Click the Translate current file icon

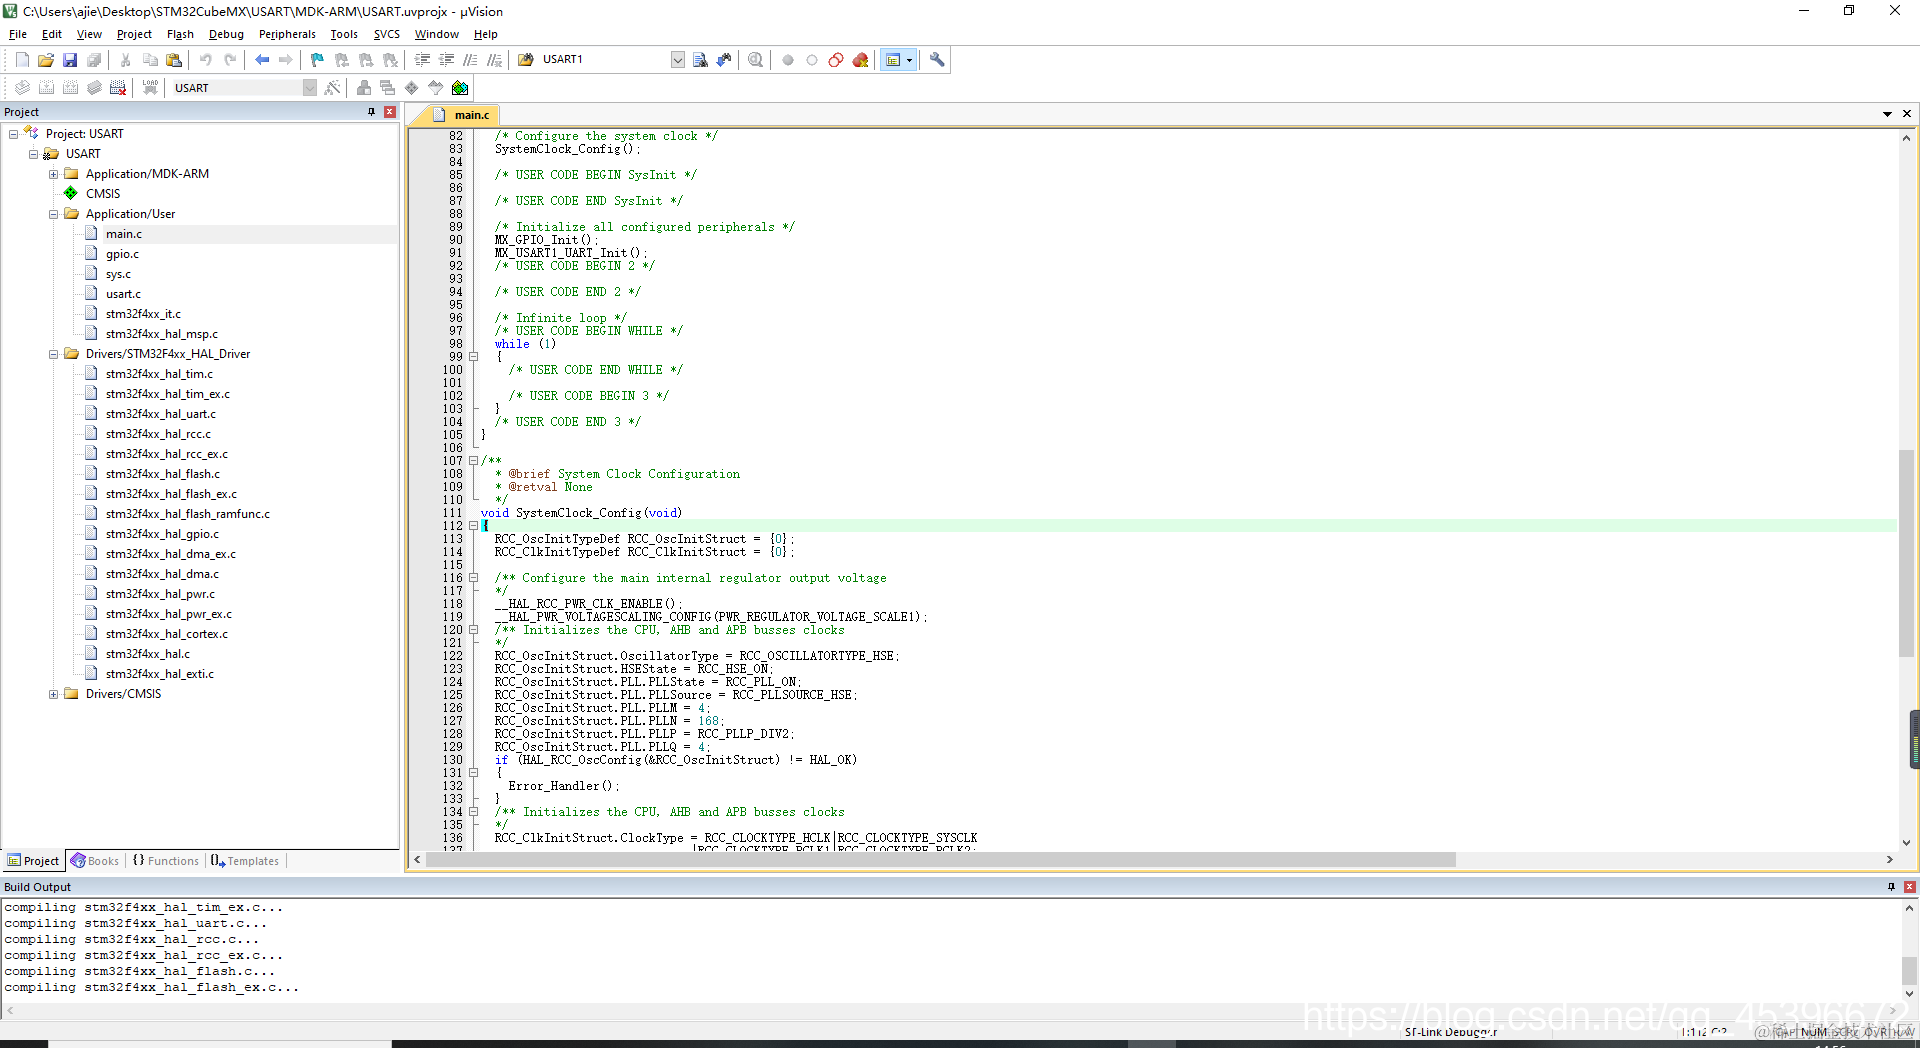(x=22, y=88)
